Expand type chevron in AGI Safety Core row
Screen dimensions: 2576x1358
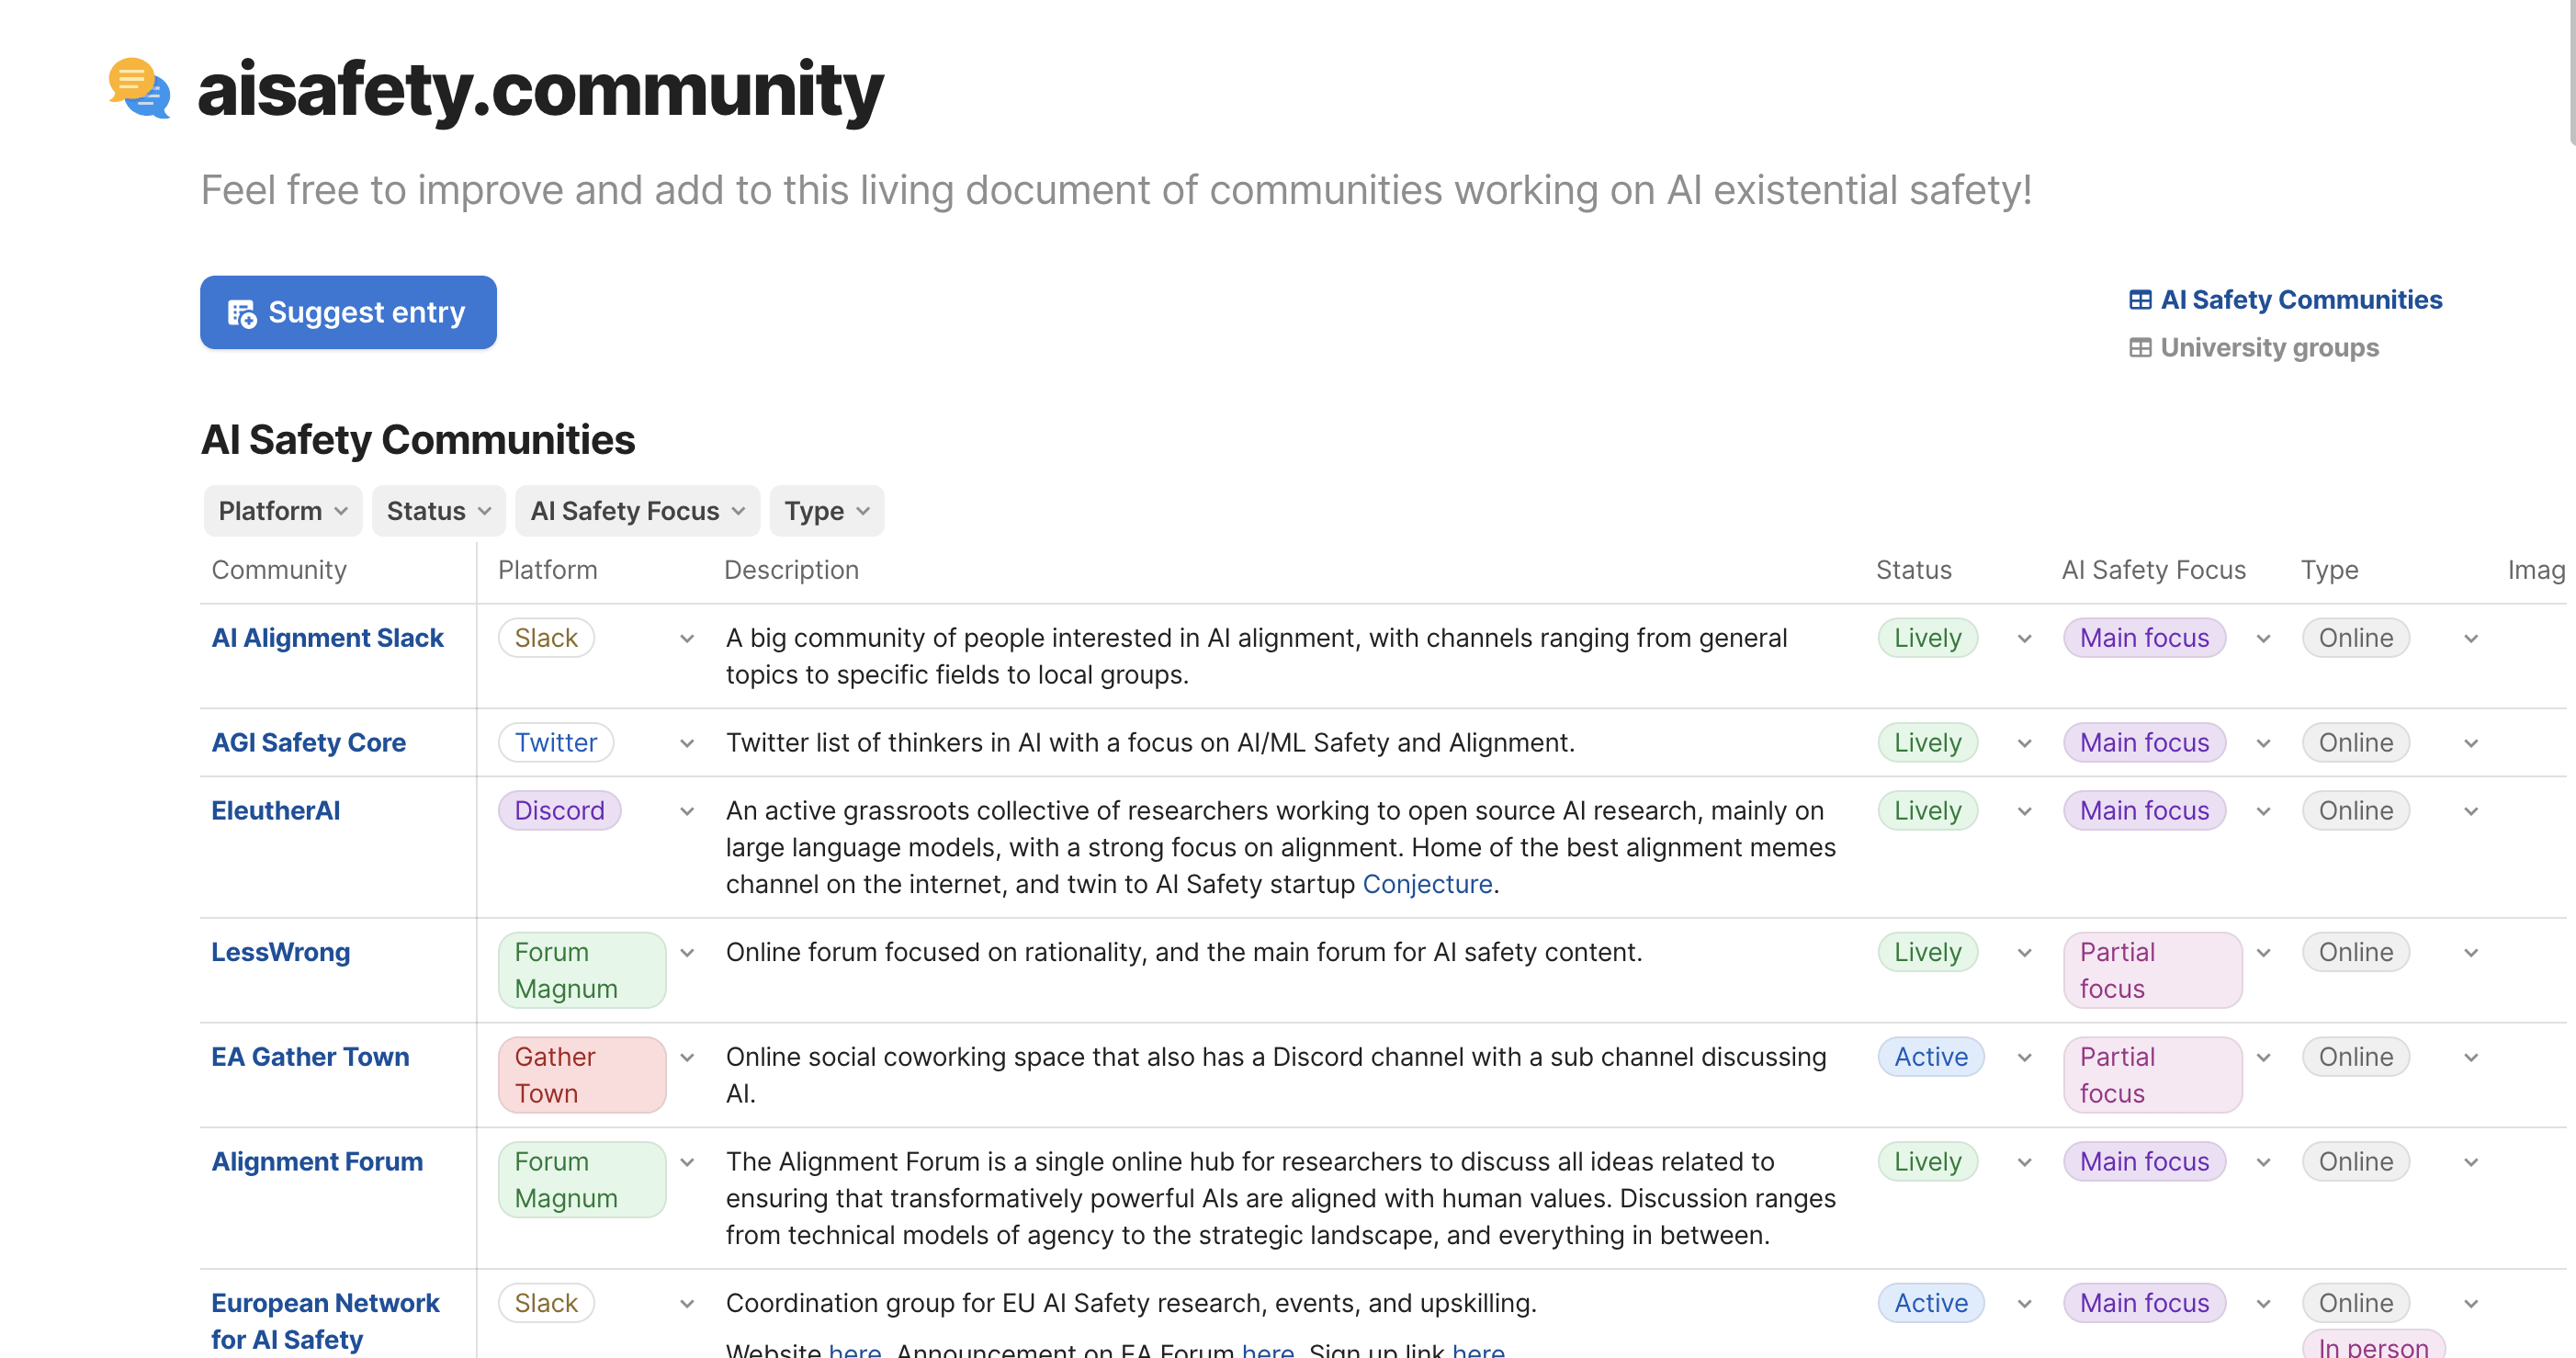click(2471, 743)
